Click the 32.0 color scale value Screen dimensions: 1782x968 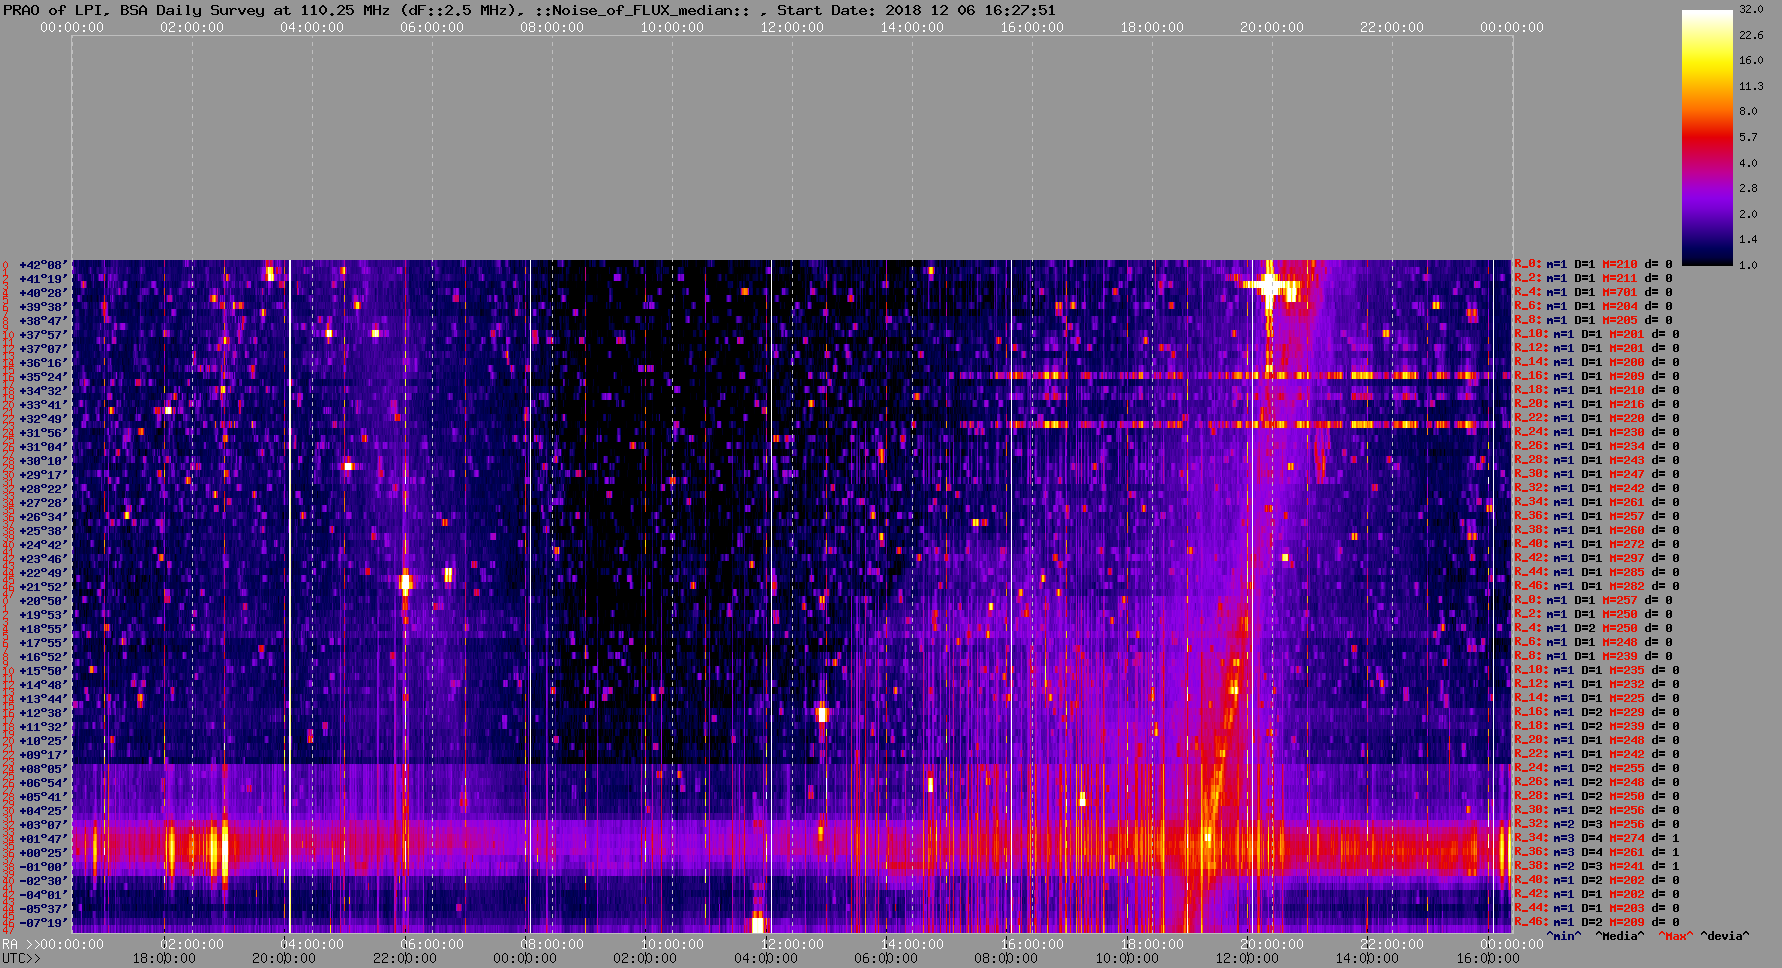1751,9
